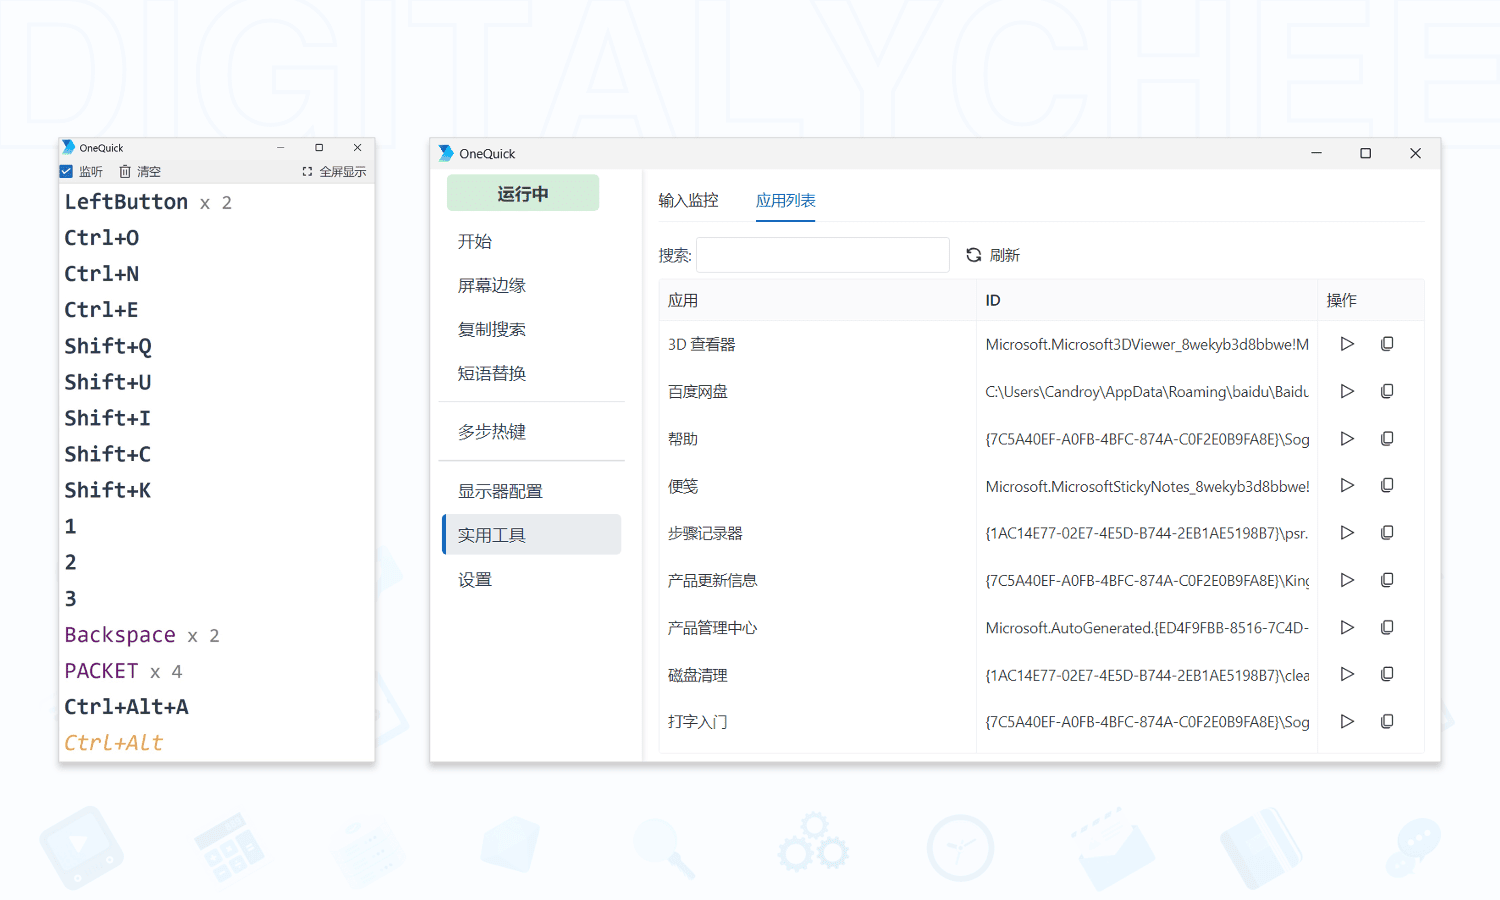1500x900 pixels.
Task: Open the 设置 settings page
Action: coord(475,579)
